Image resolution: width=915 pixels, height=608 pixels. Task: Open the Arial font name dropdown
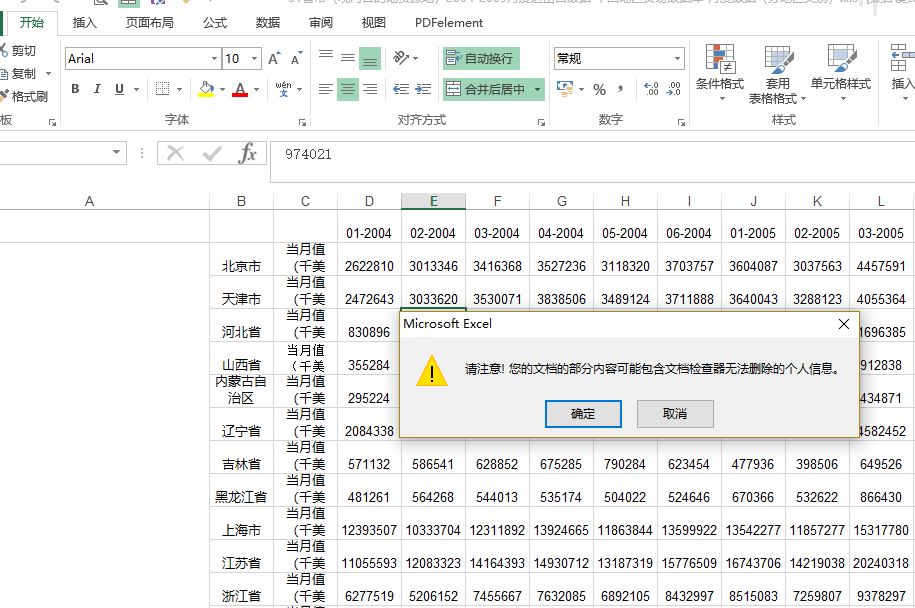214,58
